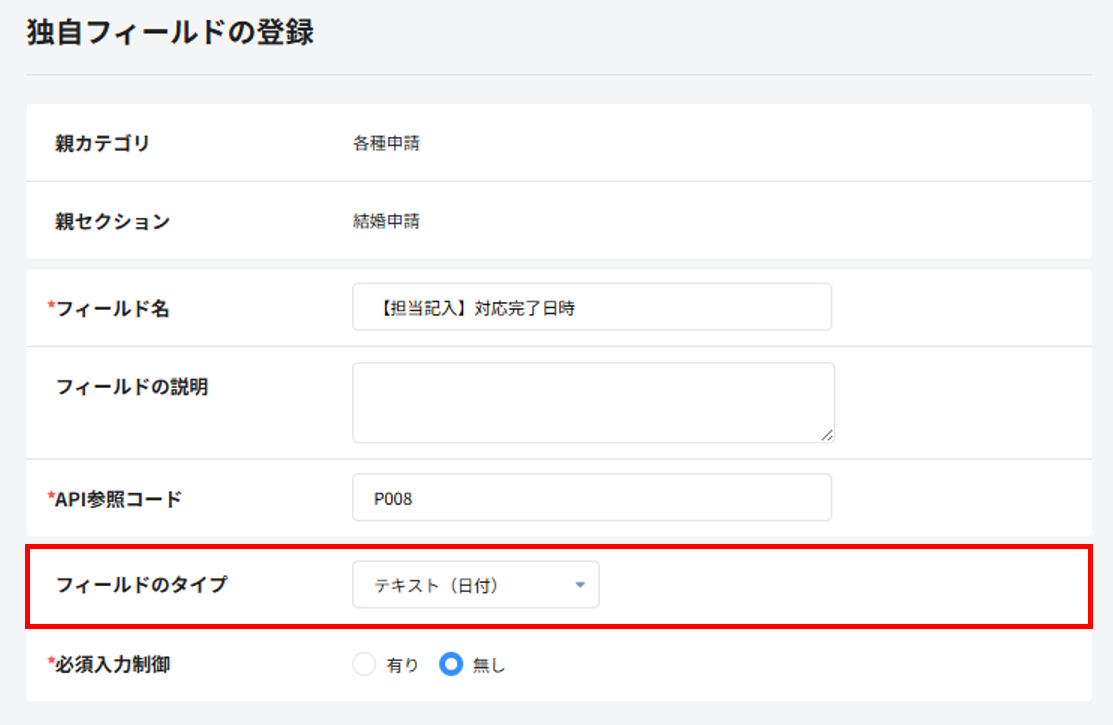
Task: Click the API参照コード input containing P008
Action: (x=591, y=497)
